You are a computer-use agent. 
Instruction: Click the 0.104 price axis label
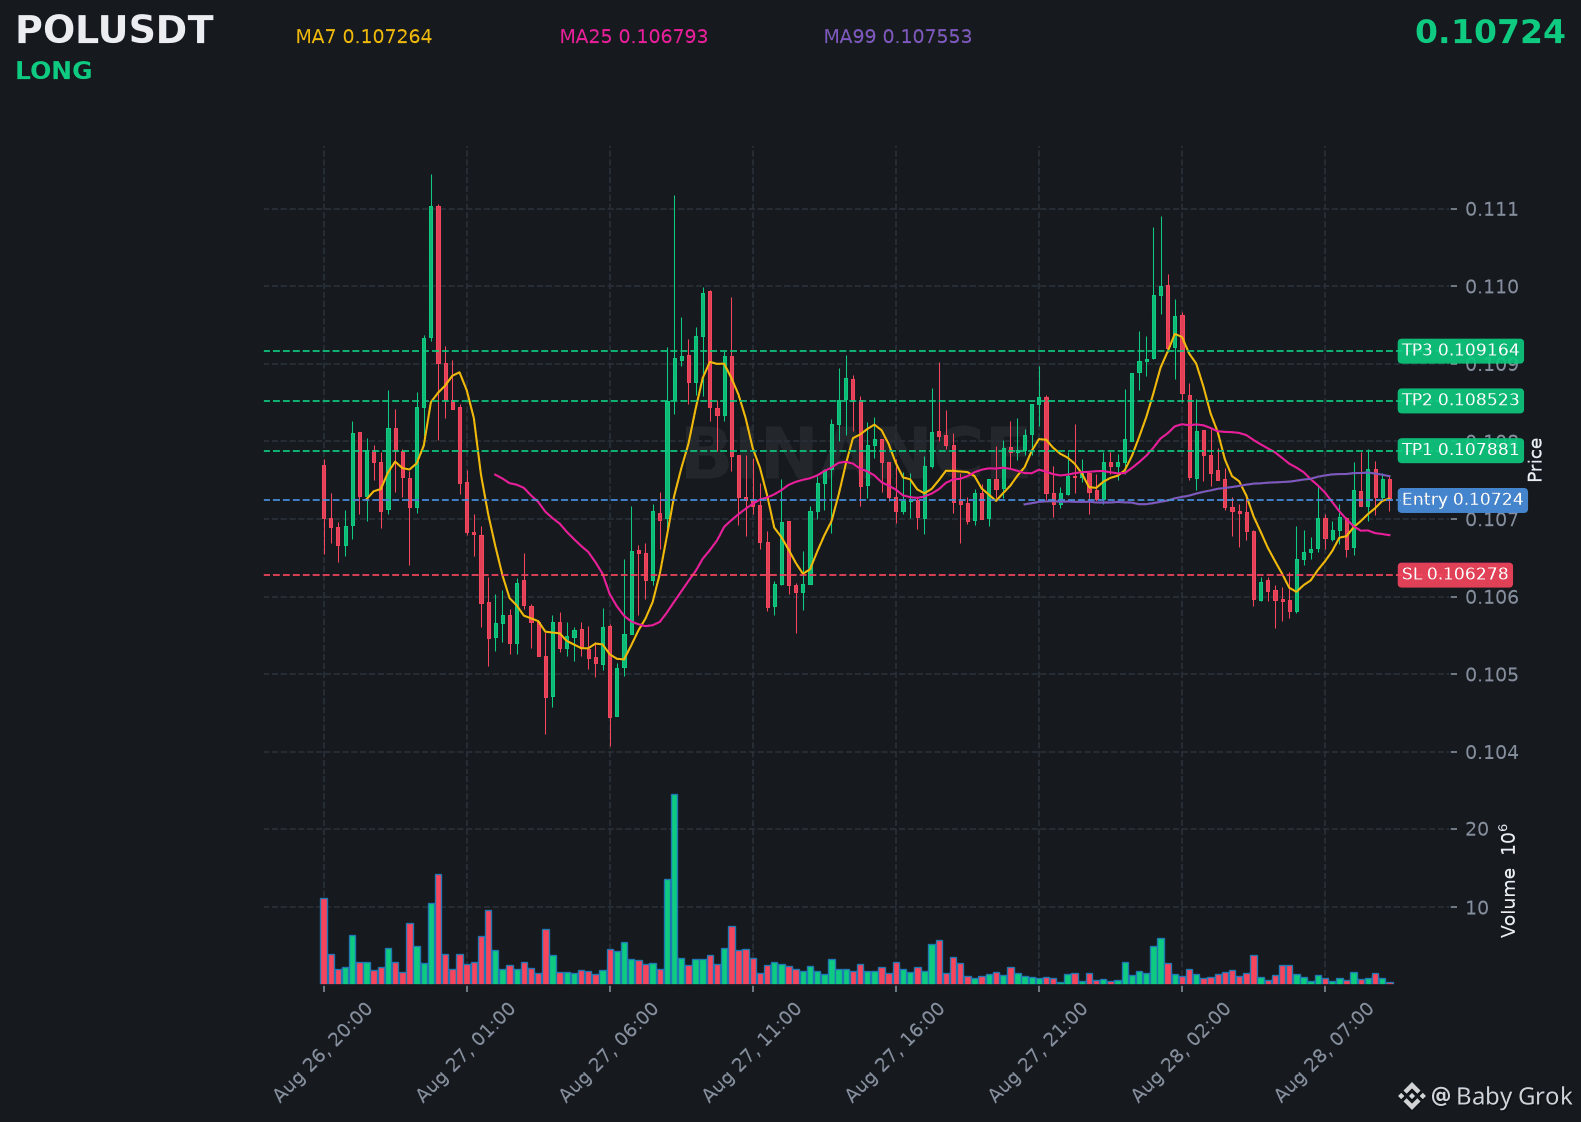[x=1491, y=752]
